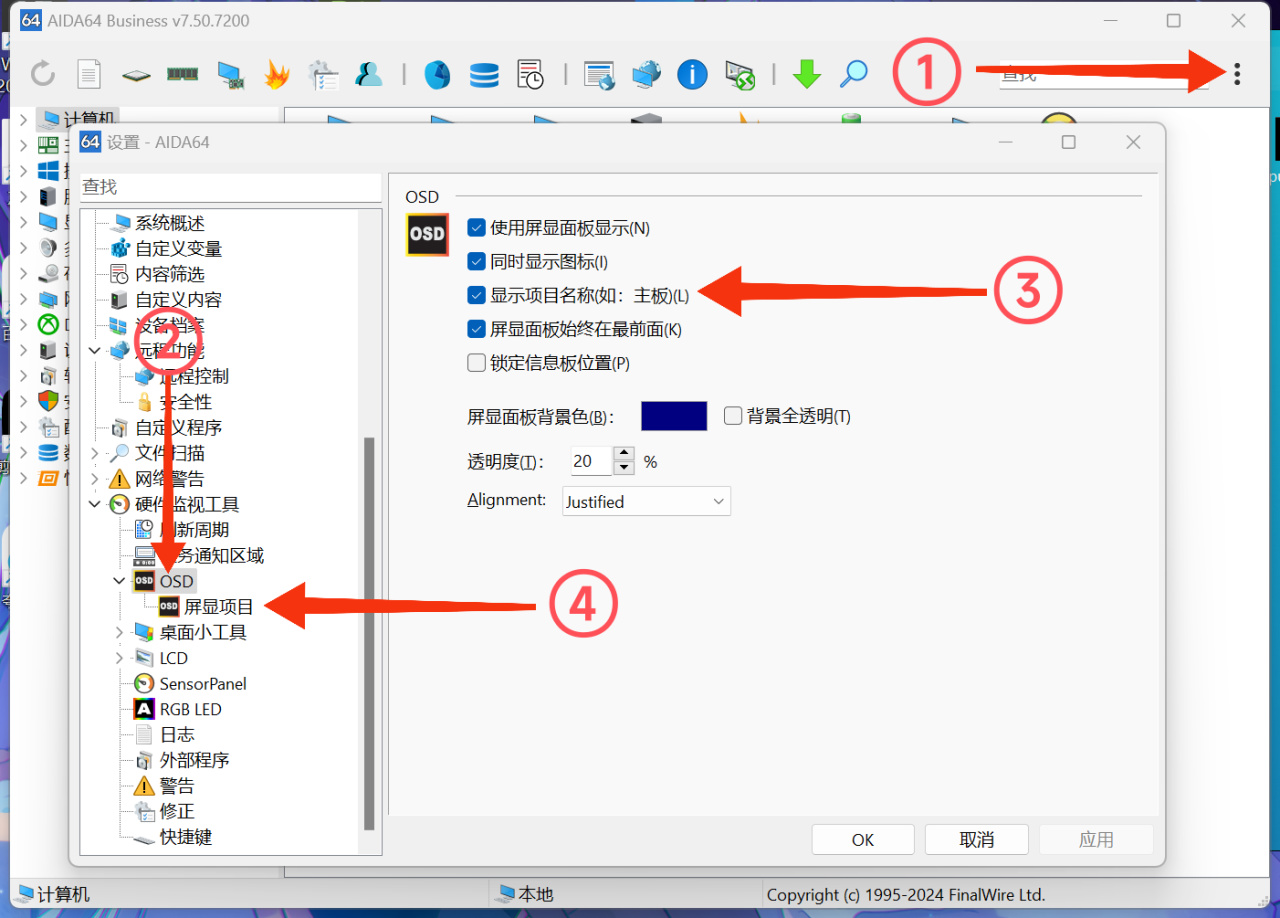Click the remote monitor green badge toolbar icon
Screen dimensions: 1280x918
[x=739, y=74]
